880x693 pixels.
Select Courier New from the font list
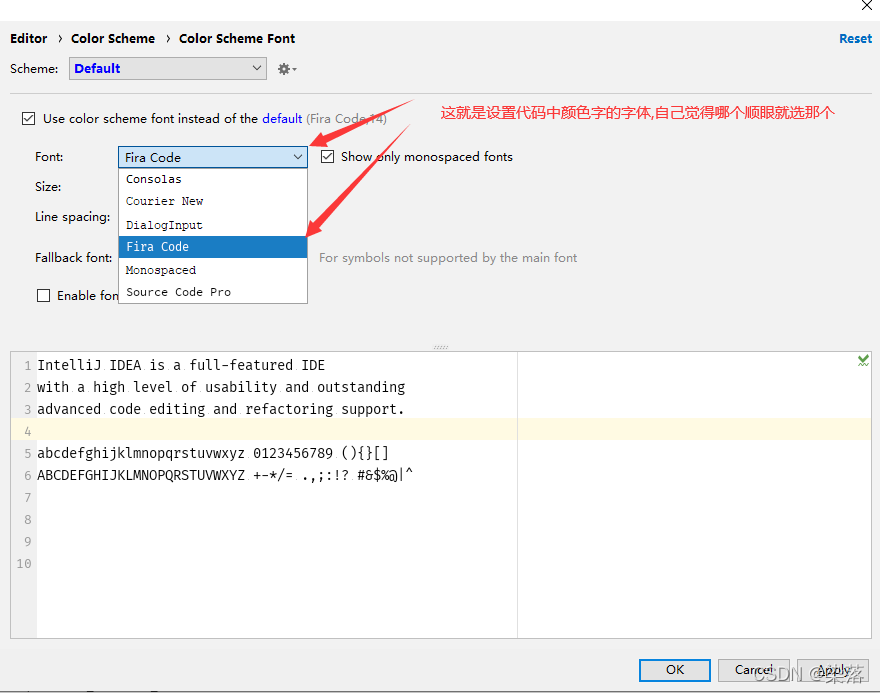tap(213, 201)
